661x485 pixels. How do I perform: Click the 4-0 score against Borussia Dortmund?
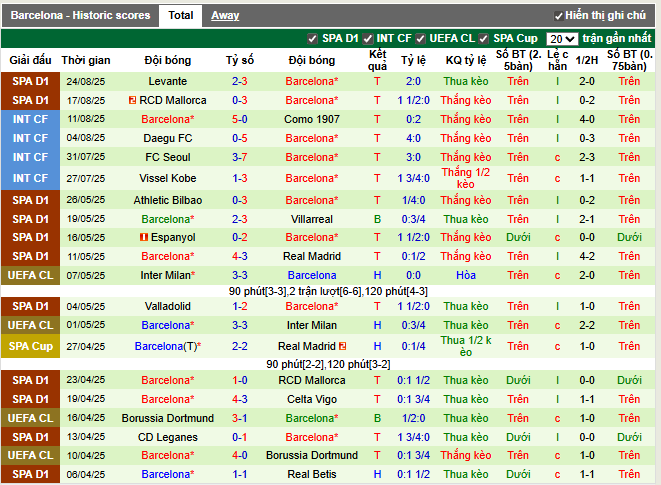click(x=239, y=455)
